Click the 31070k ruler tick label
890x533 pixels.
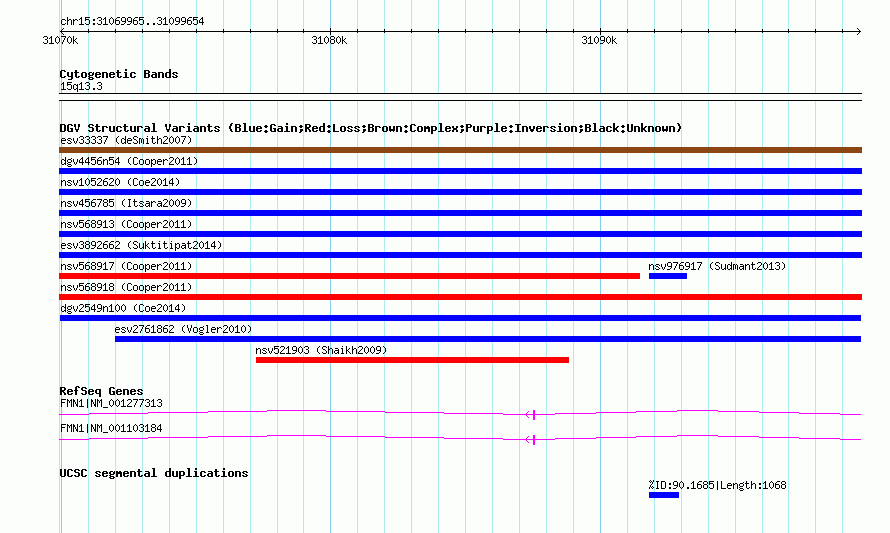pyautogui.click(x=60, y=41)
